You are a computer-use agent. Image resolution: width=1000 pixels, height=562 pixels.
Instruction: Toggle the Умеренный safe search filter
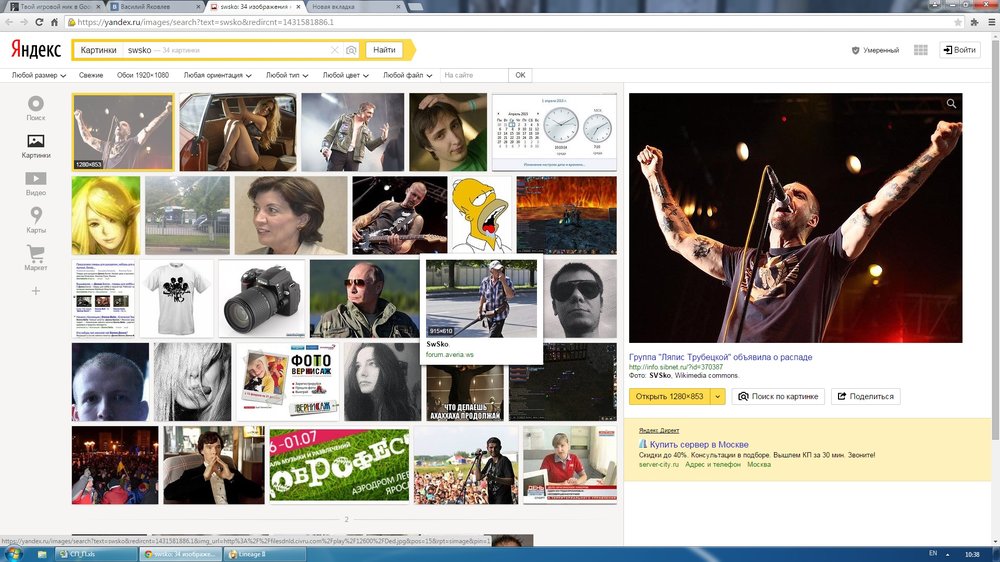point(875,50)
